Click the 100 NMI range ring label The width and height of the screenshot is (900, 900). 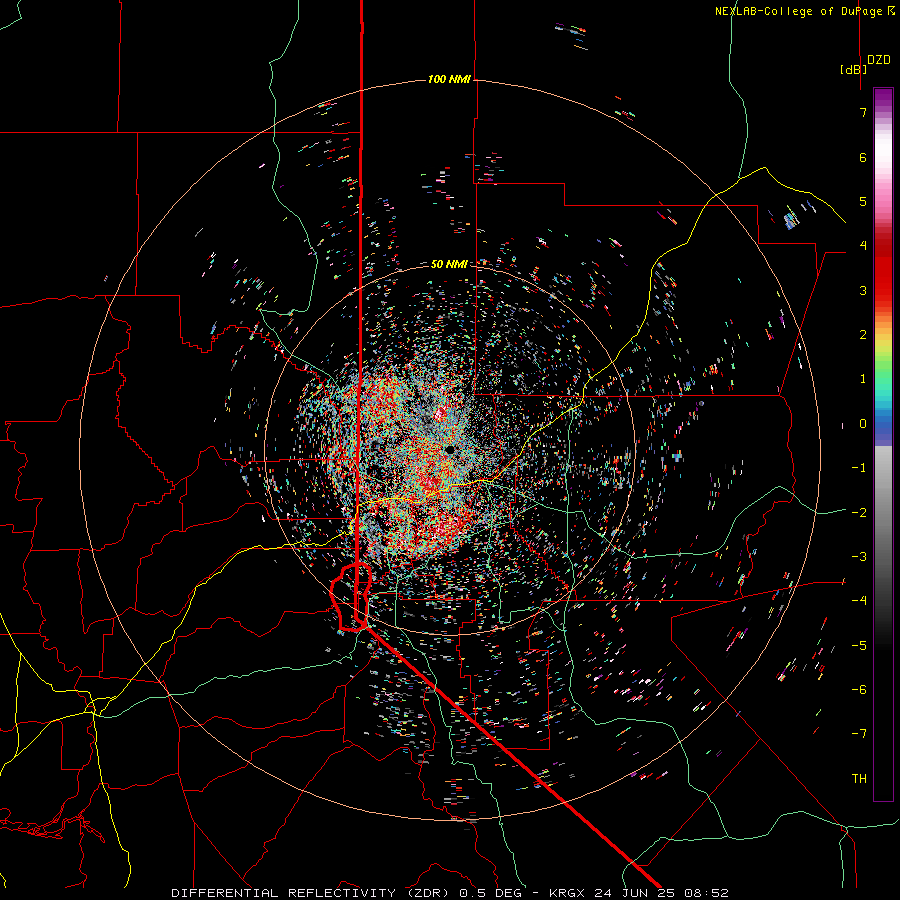click(x=449, y=79)
